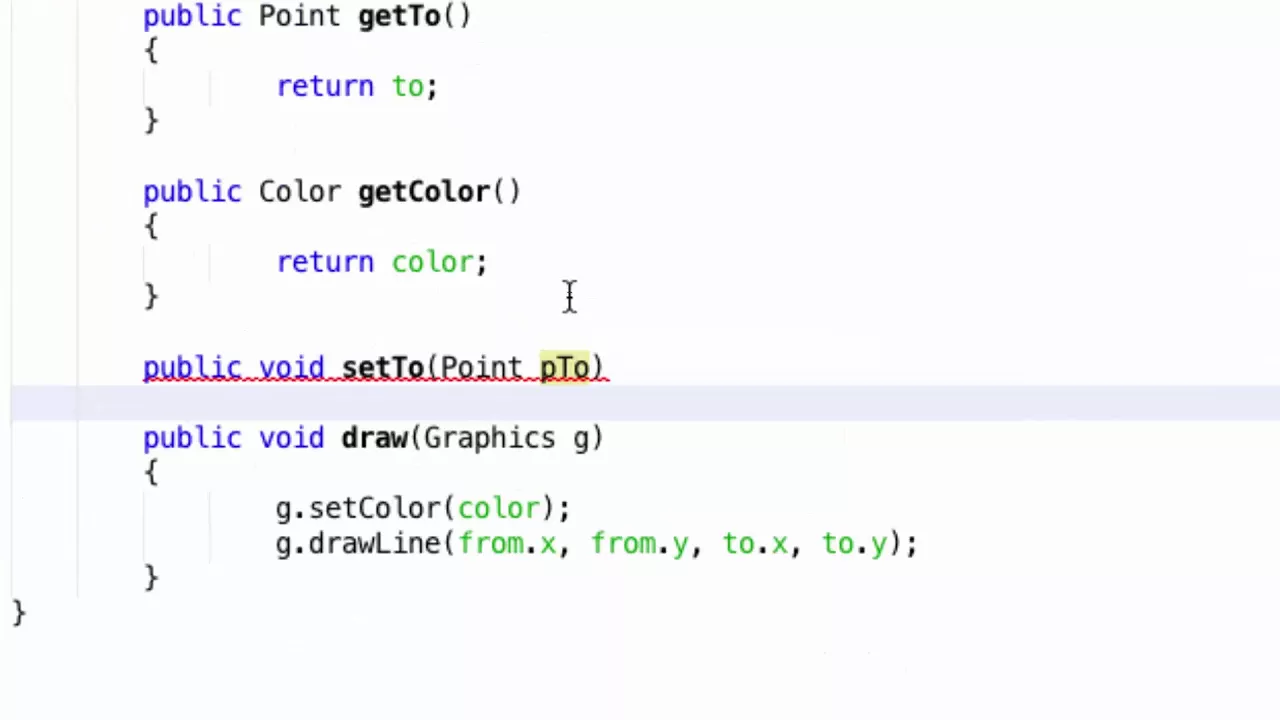Click the Point type in setTo signature
Image resolution: width=1280 pixels, height=720 pixels.
(x=481, y=368)
